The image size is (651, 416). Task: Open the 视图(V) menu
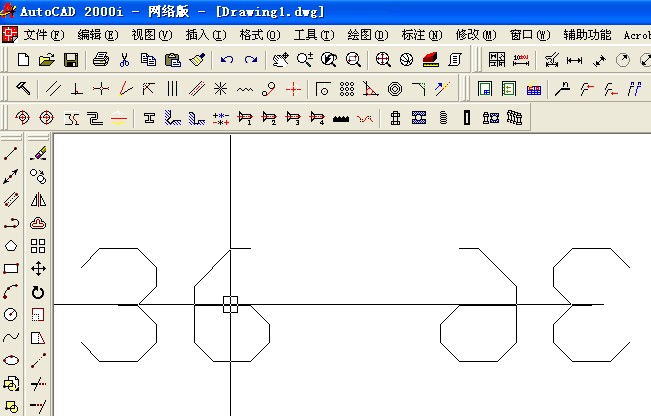pyautogui.click(x=152, y=35)
